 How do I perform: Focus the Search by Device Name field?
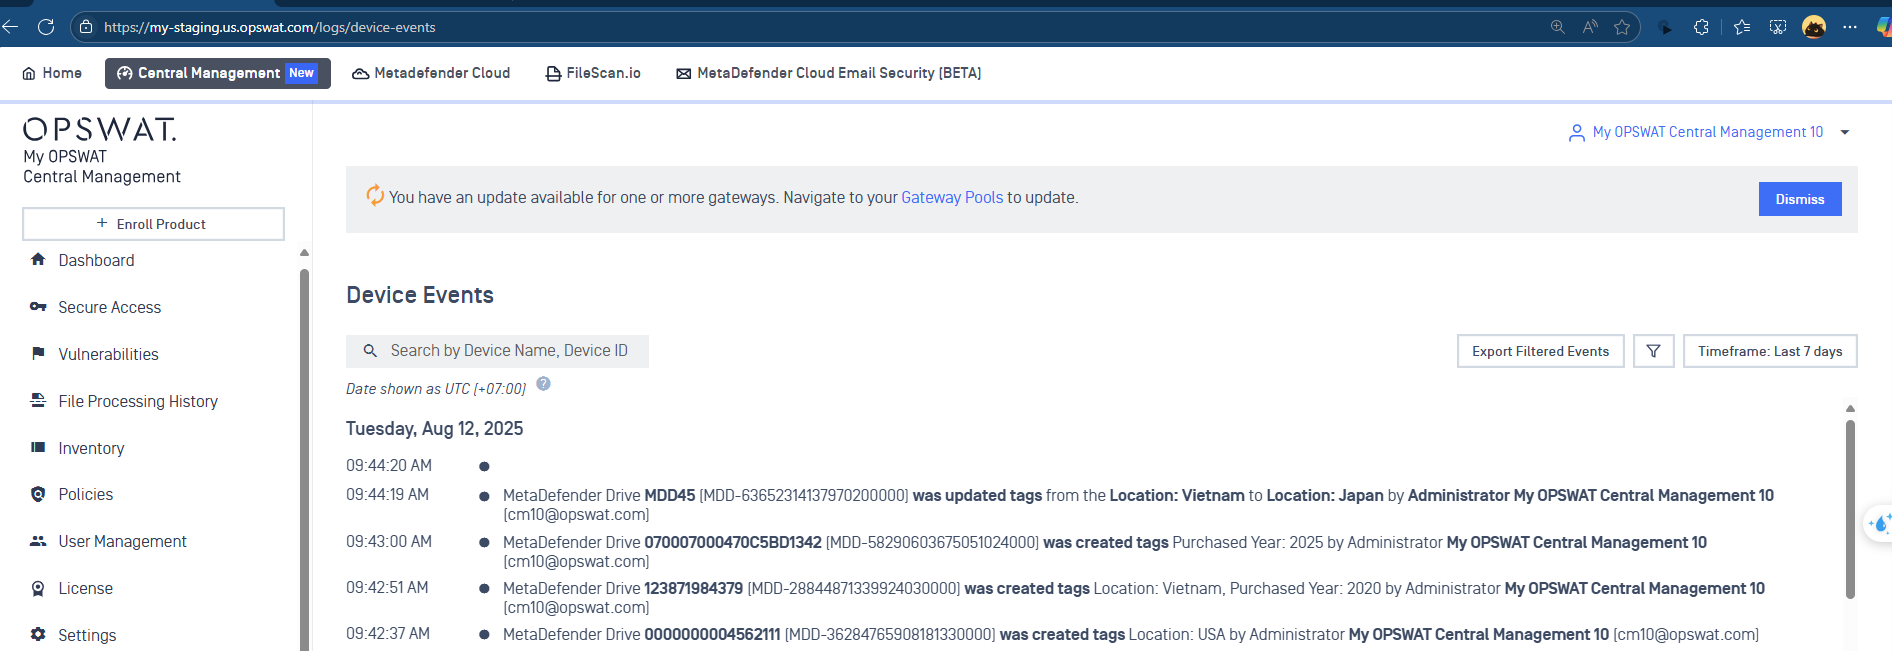click(497, 351)
